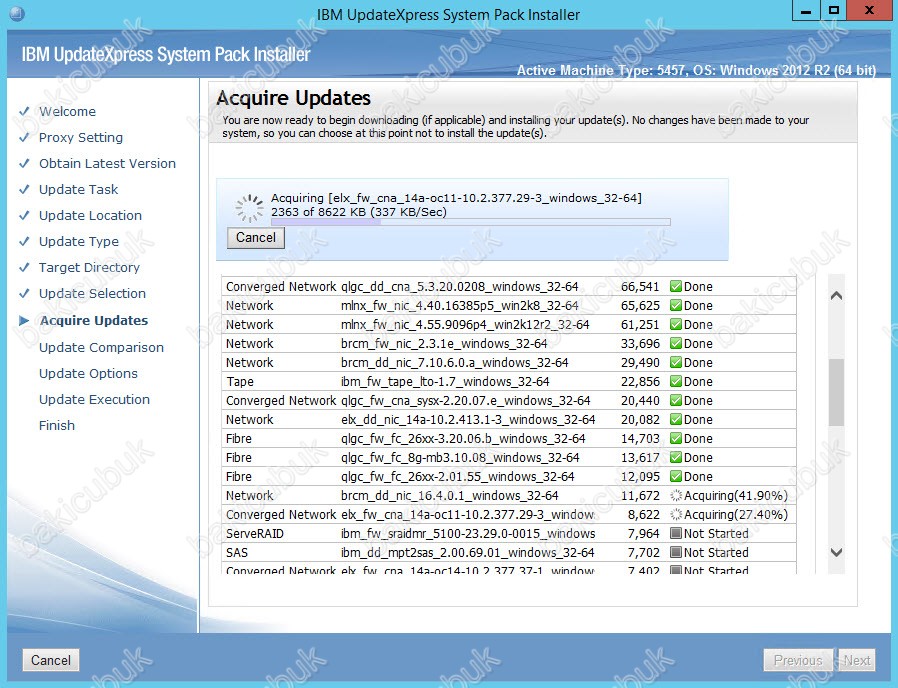Click the Active Machine Type info text
The height and width of the screenshot is (688, 898).
pyautogui.click(x=696, y=70)
